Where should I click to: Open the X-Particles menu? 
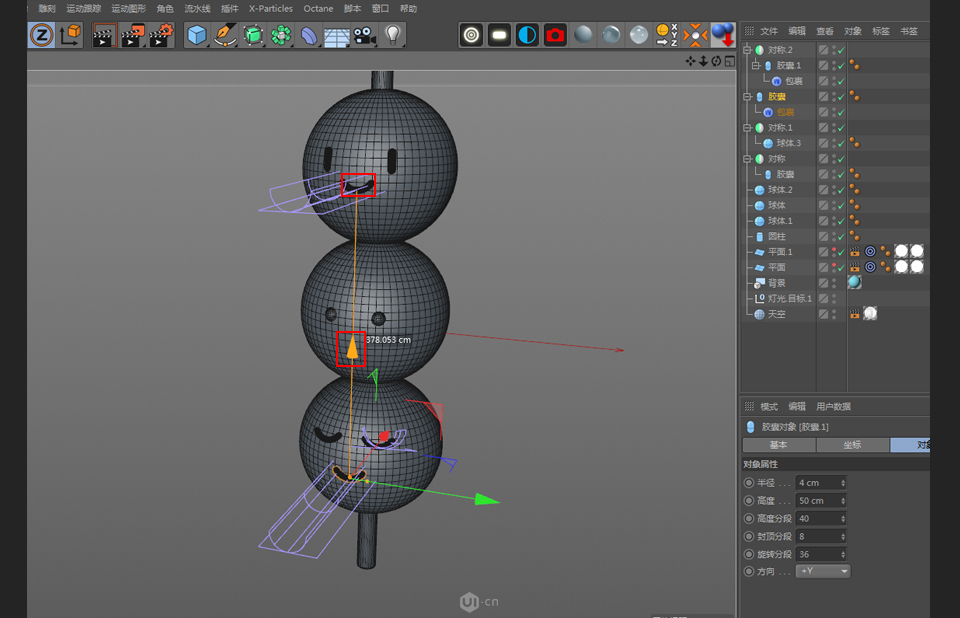[270, 8]
